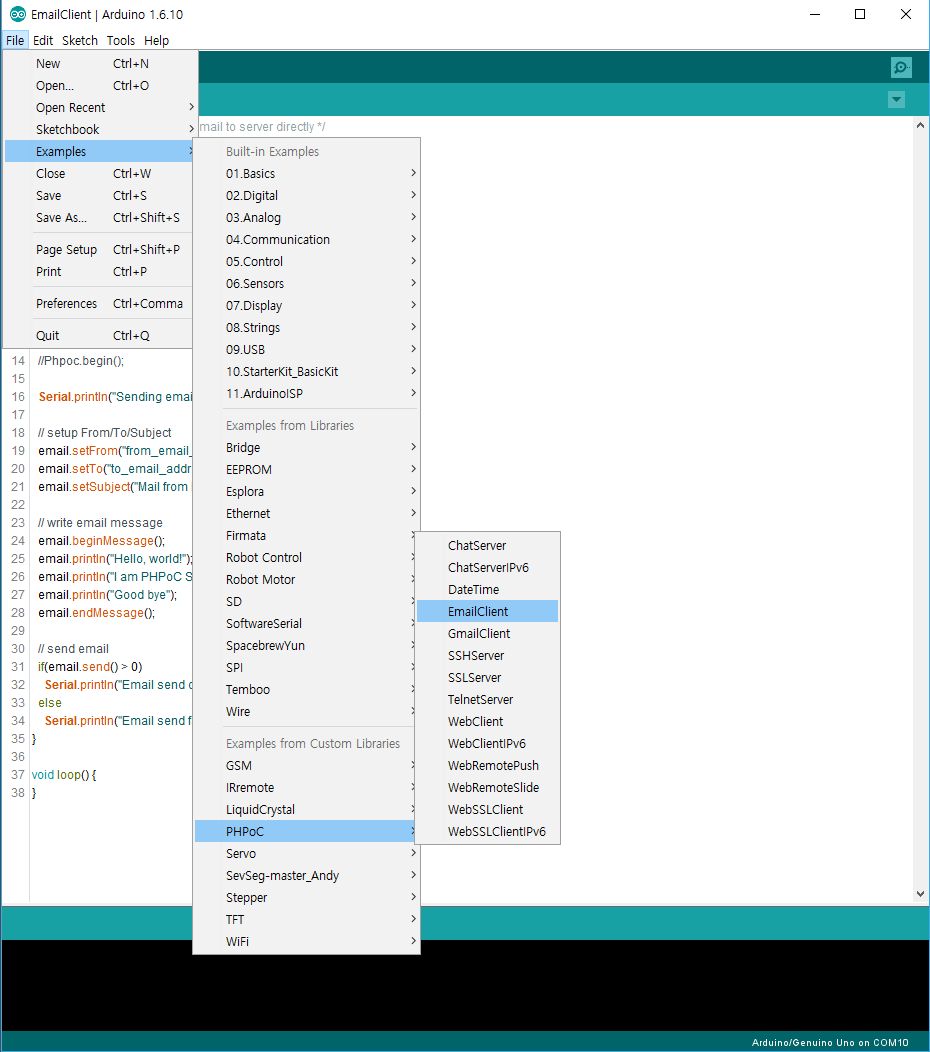Open the Temboo library examples
The width and height of the screenshot is (930, 1052).
[307, 690]
